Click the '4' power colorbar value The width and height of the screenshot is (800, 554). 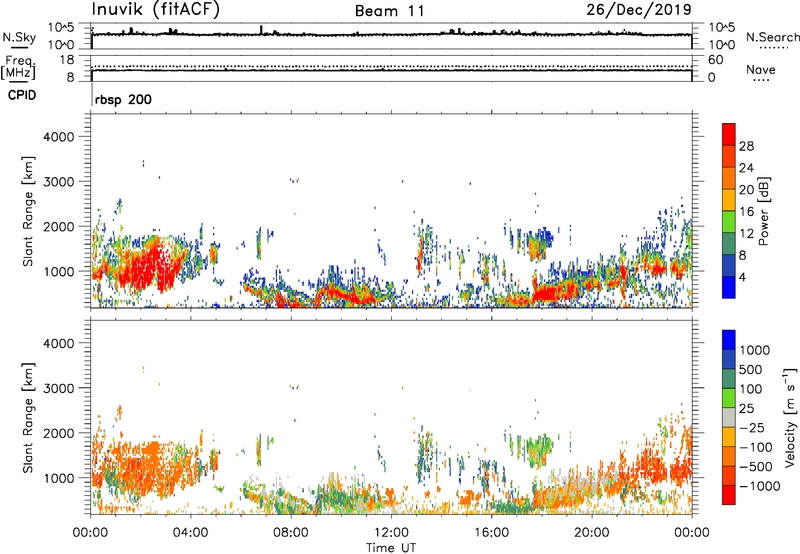742,278
